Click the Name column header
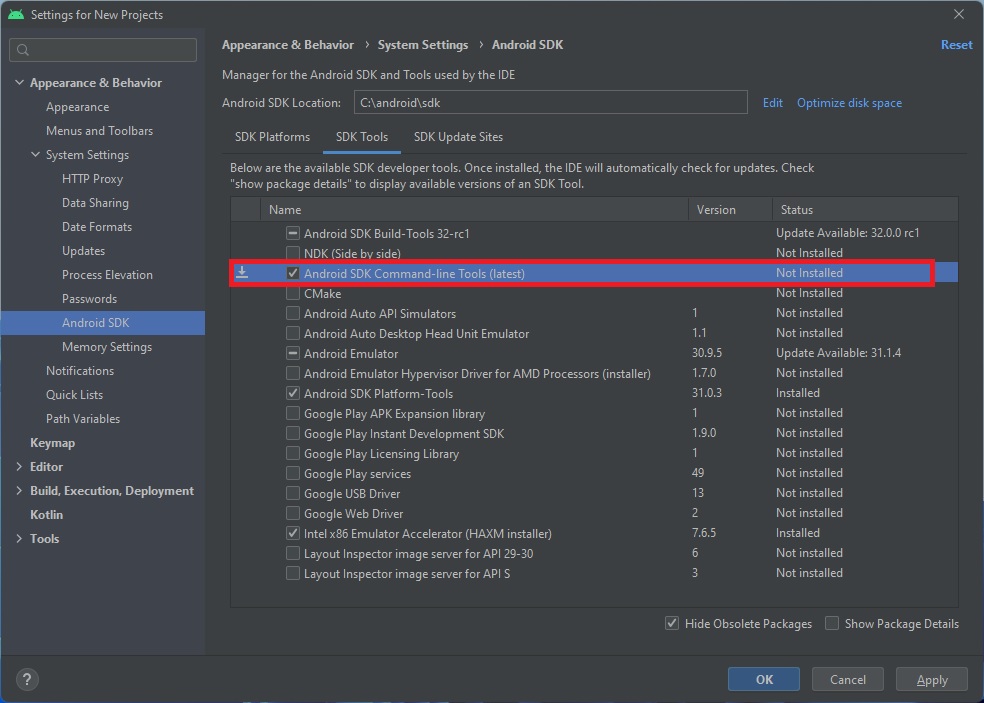 click(x=474, y=210)
